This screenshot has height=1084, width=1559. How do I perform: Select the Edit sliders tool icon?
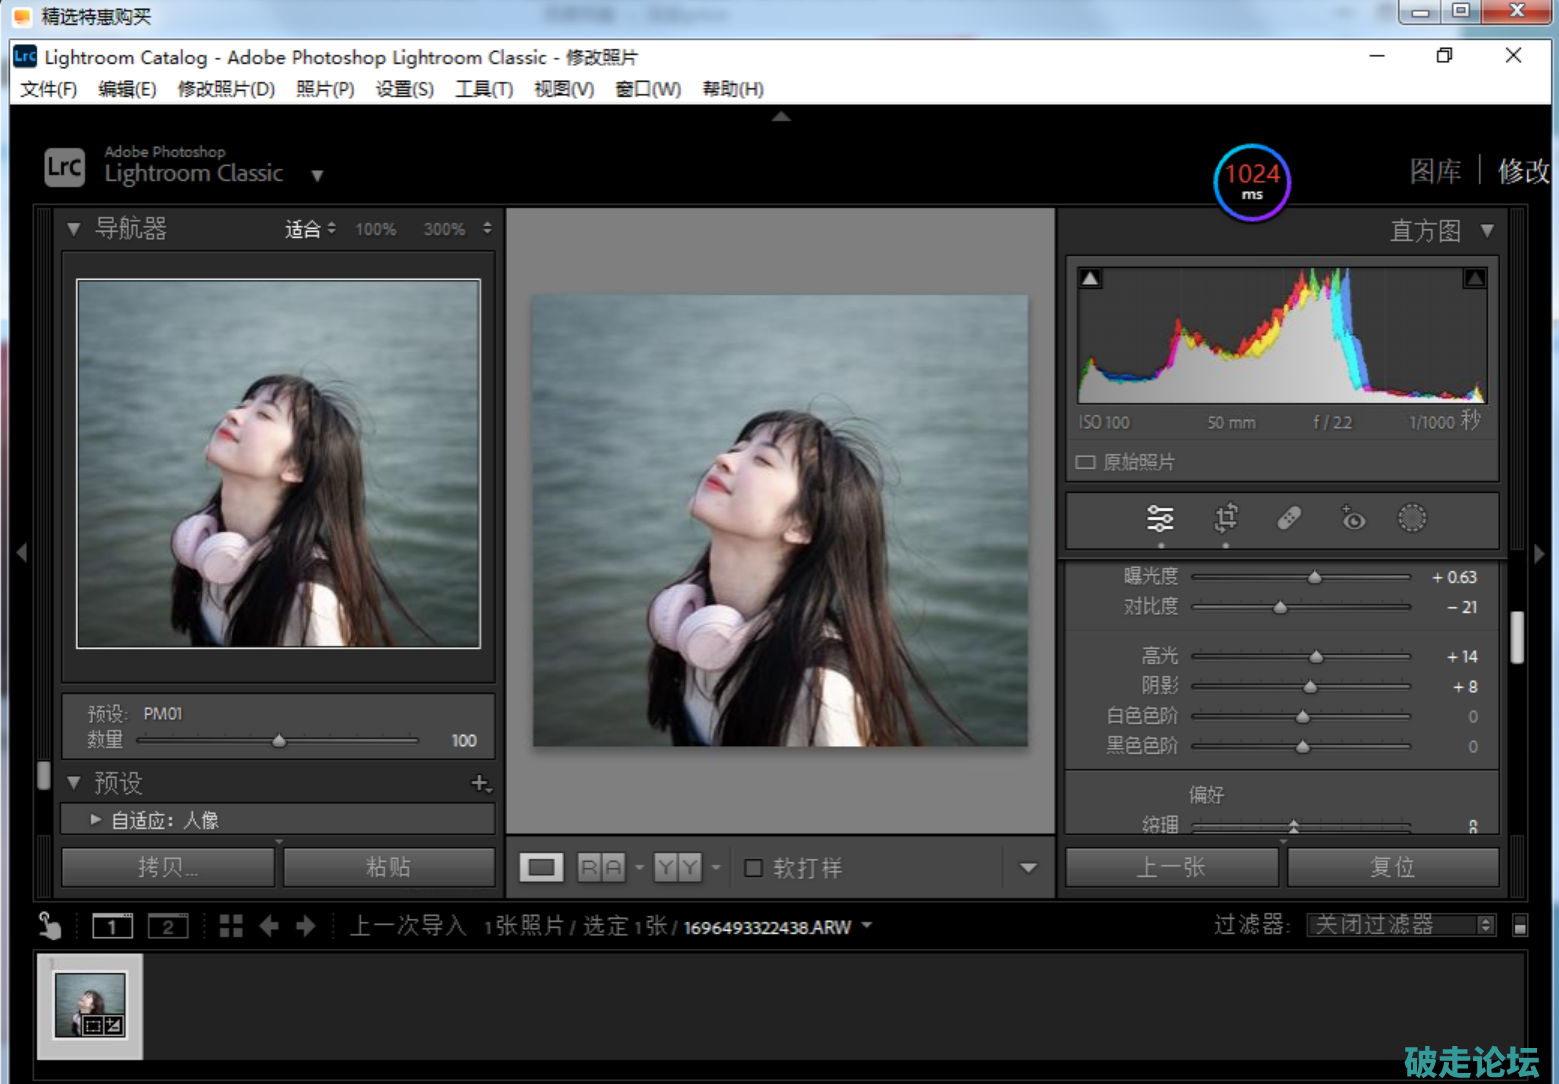[x=1160, y=518]
